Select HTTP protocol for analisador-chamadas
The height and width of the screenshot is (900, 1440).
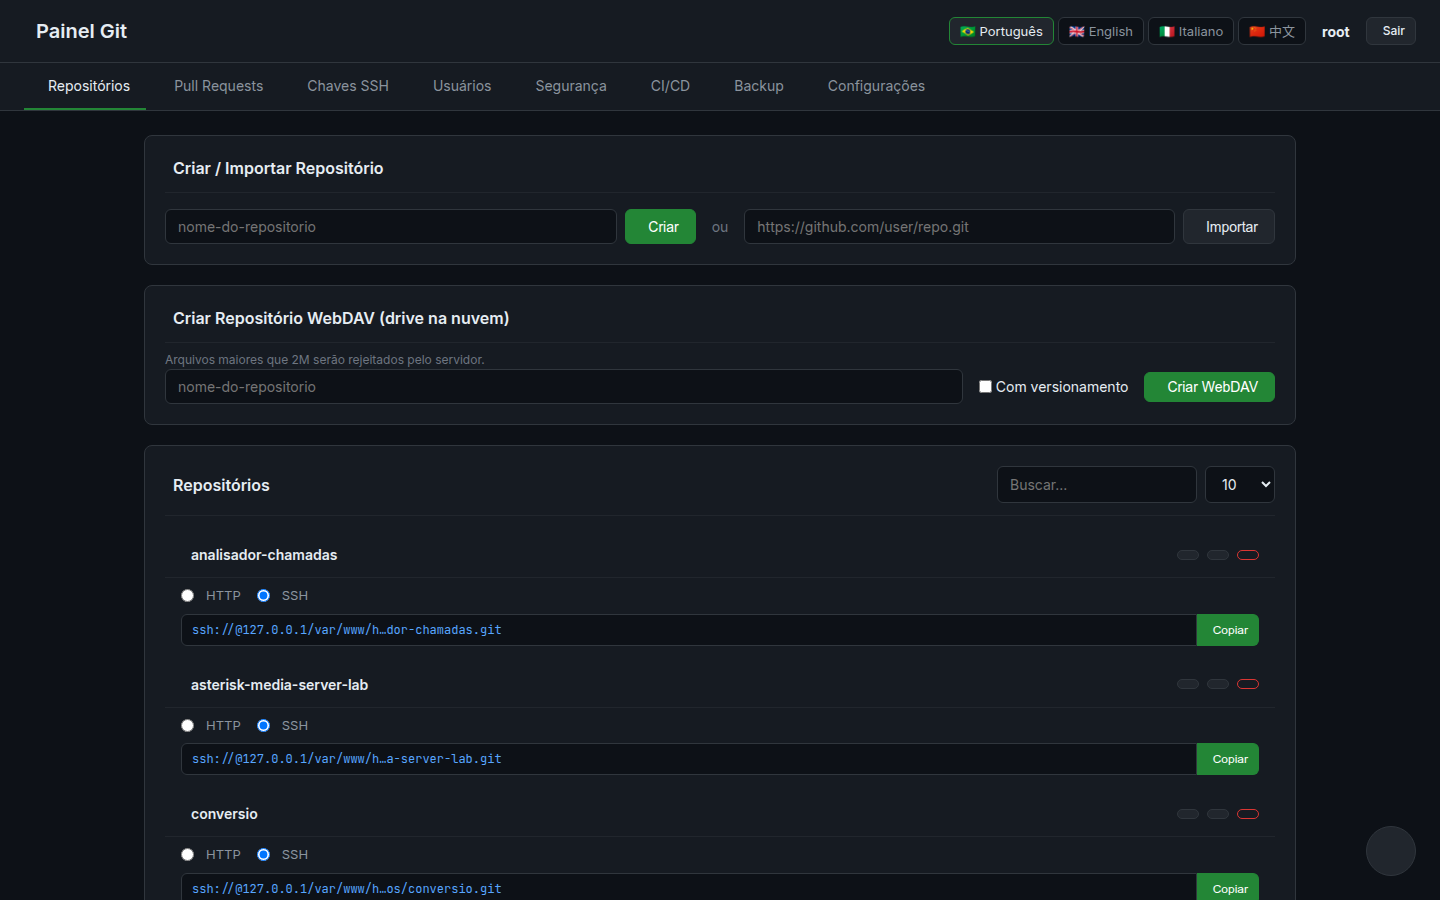point(187,596)
